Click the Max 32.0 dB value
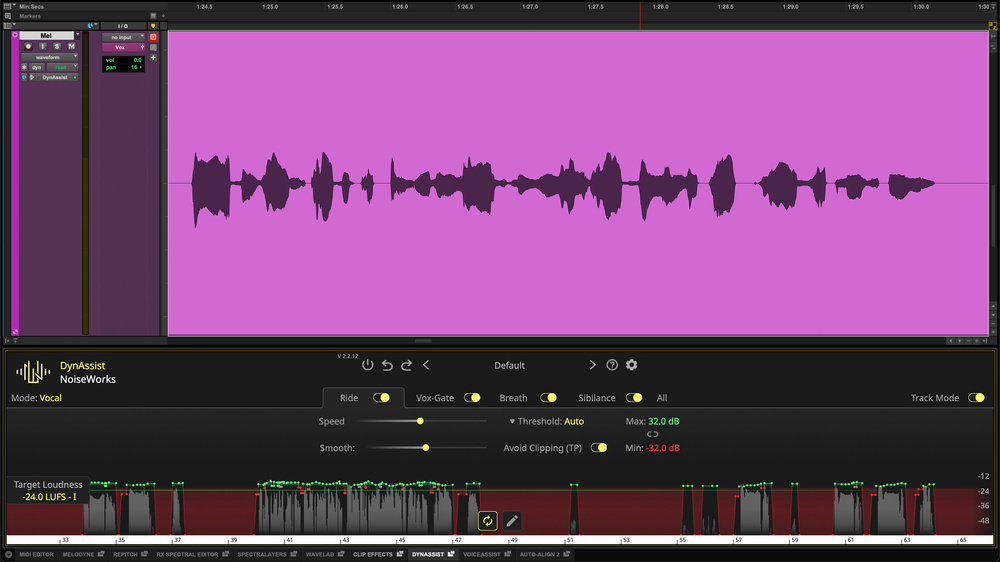Viewport: 1000px width, 562px height. click(663, 421)
